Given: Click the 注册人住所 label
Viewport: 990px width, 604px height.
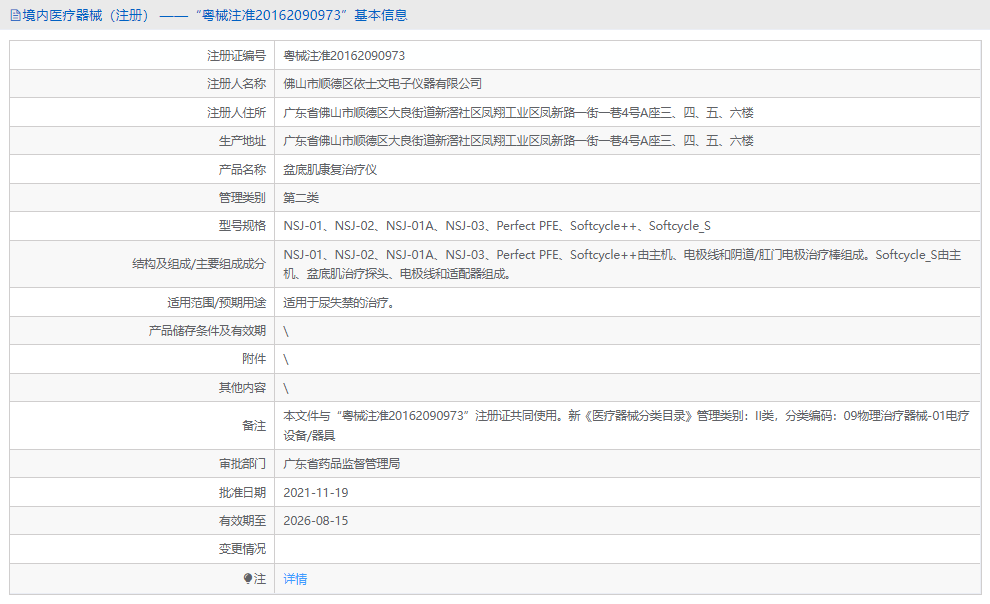Looking at the screenshot, I should 236,112.
